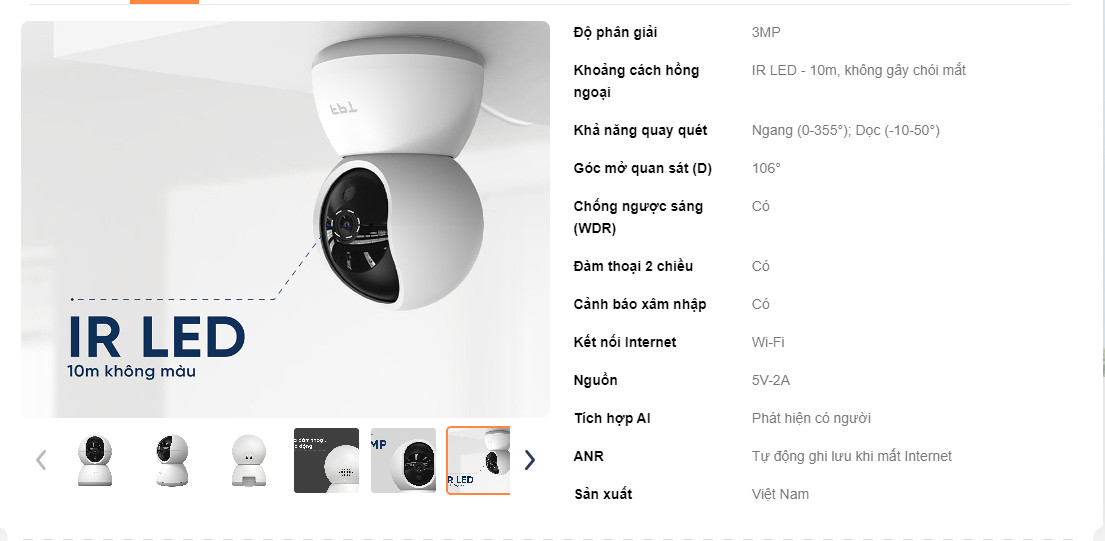Image resolution: width=1105 pixels, height=541 pixels.
Task: Open the dark speaker-grille thumbnail
Action: 326,460
